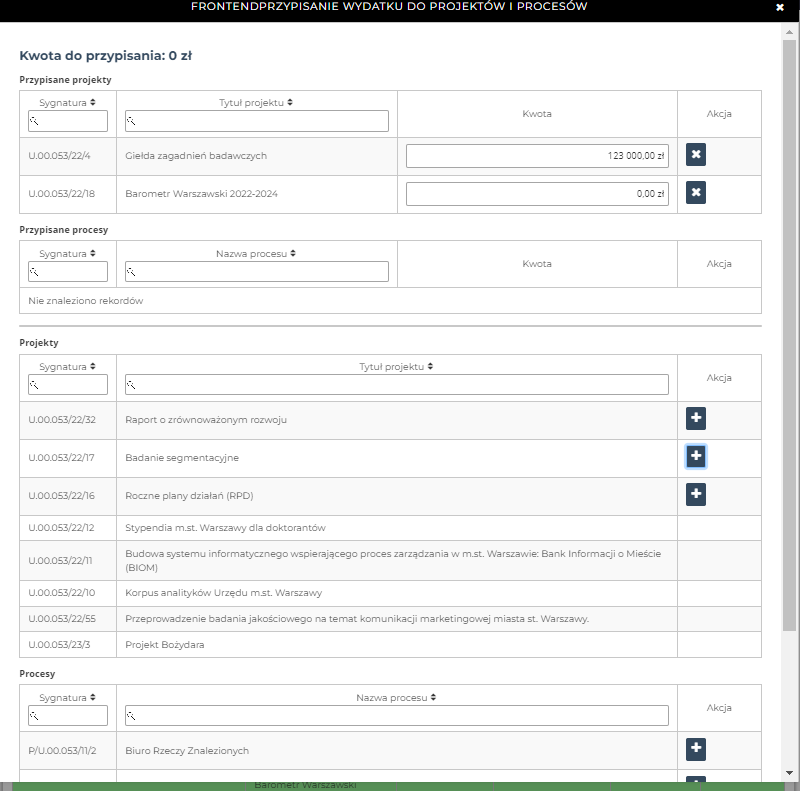Filter assigned processes by signature search box
The width and height of the screenshot is (800, 791).
pyautogui.click(x=68, y=272)
